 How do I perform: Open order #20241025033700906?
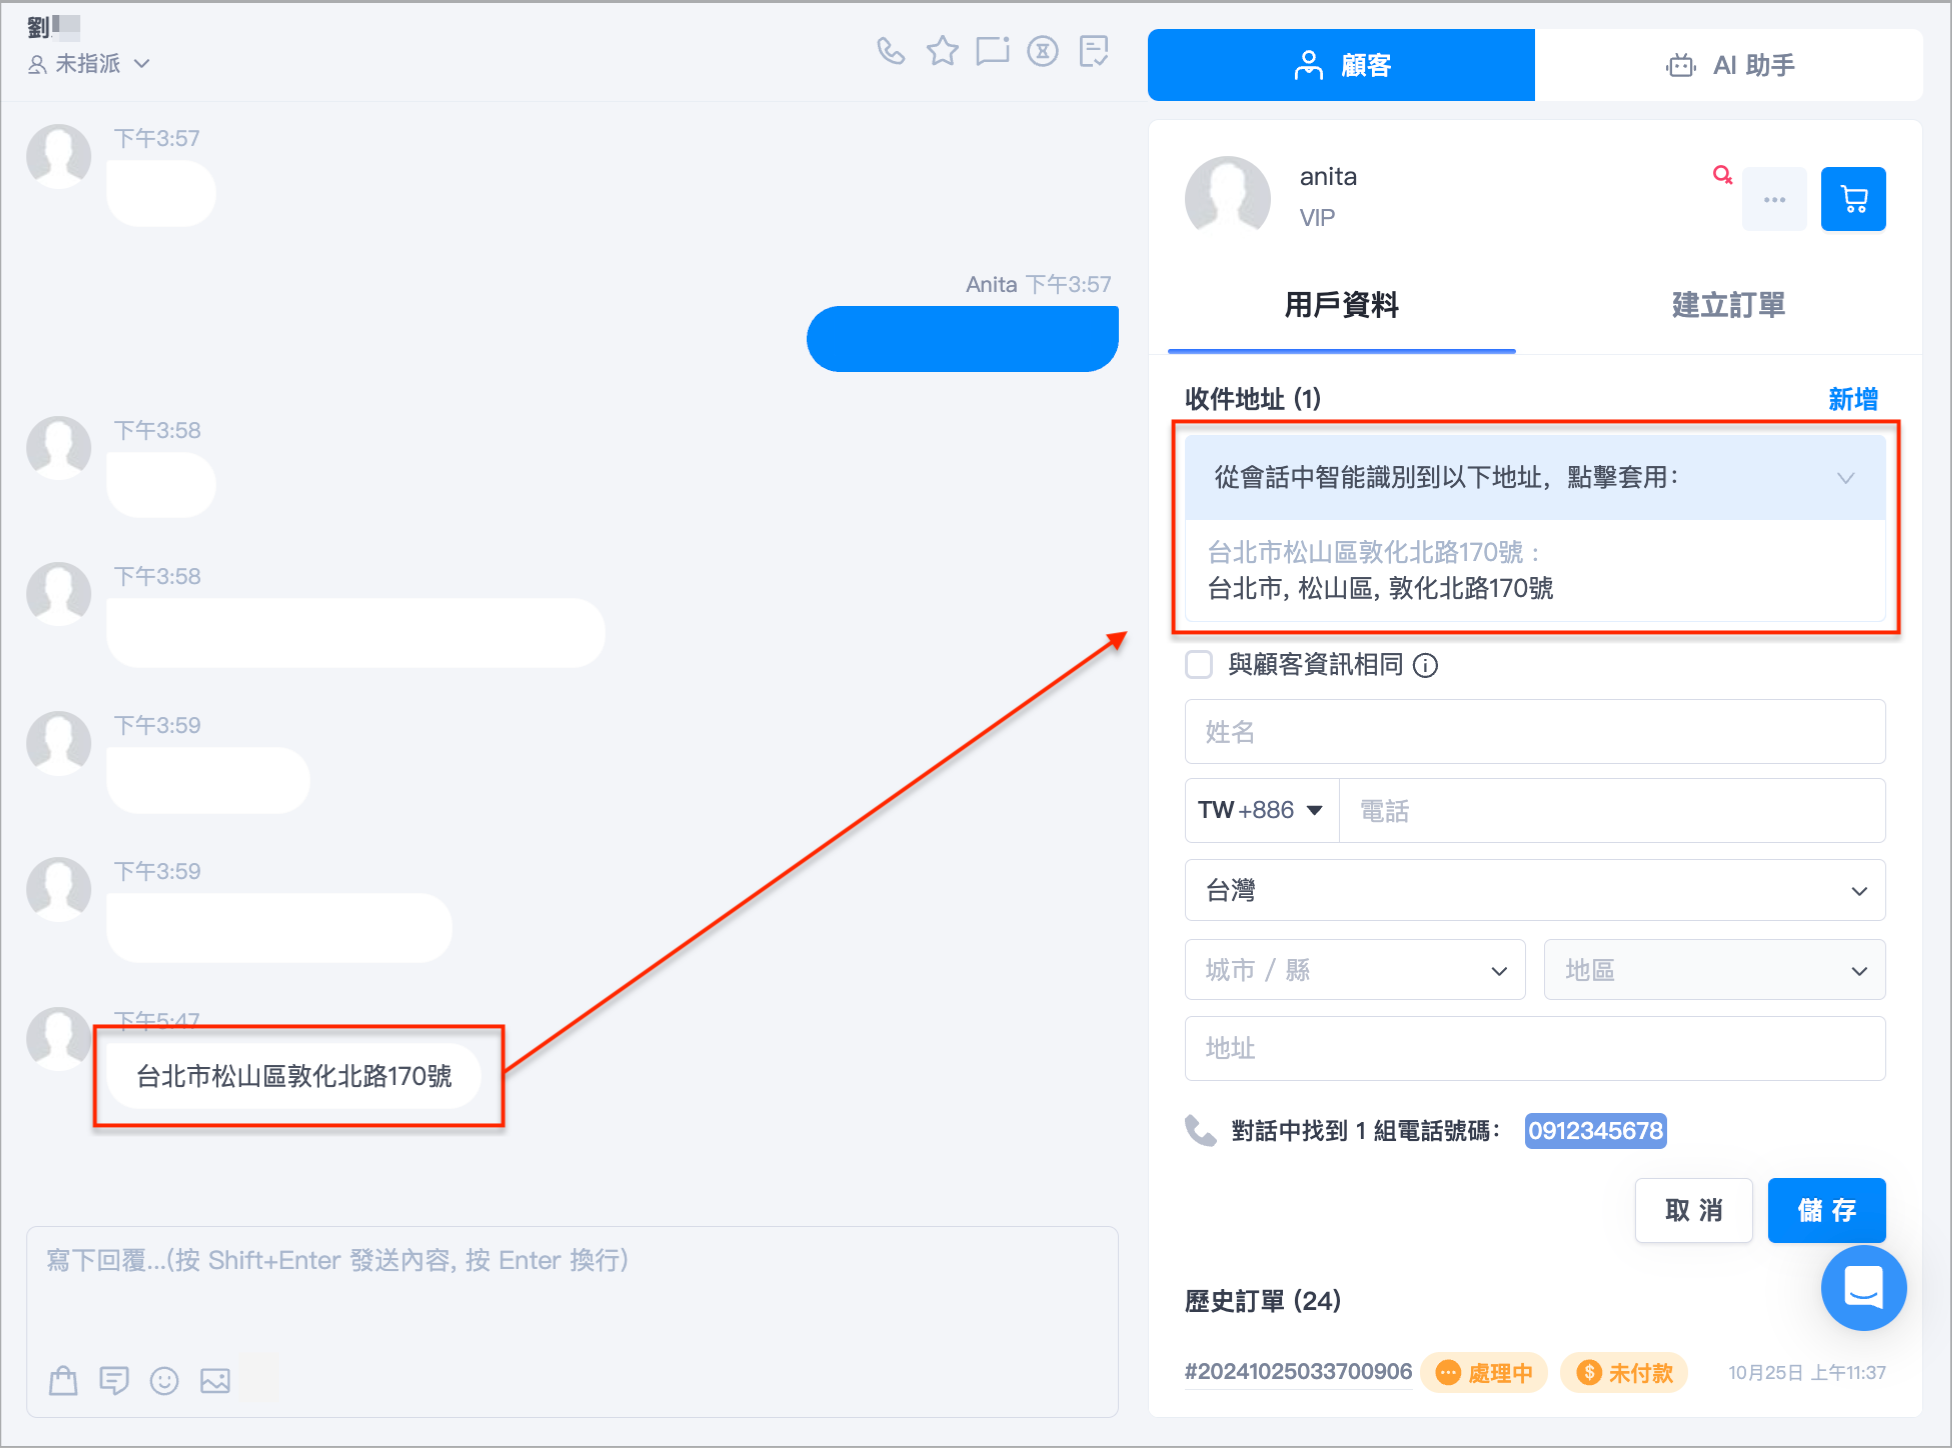click(x=1298, y=1371)
